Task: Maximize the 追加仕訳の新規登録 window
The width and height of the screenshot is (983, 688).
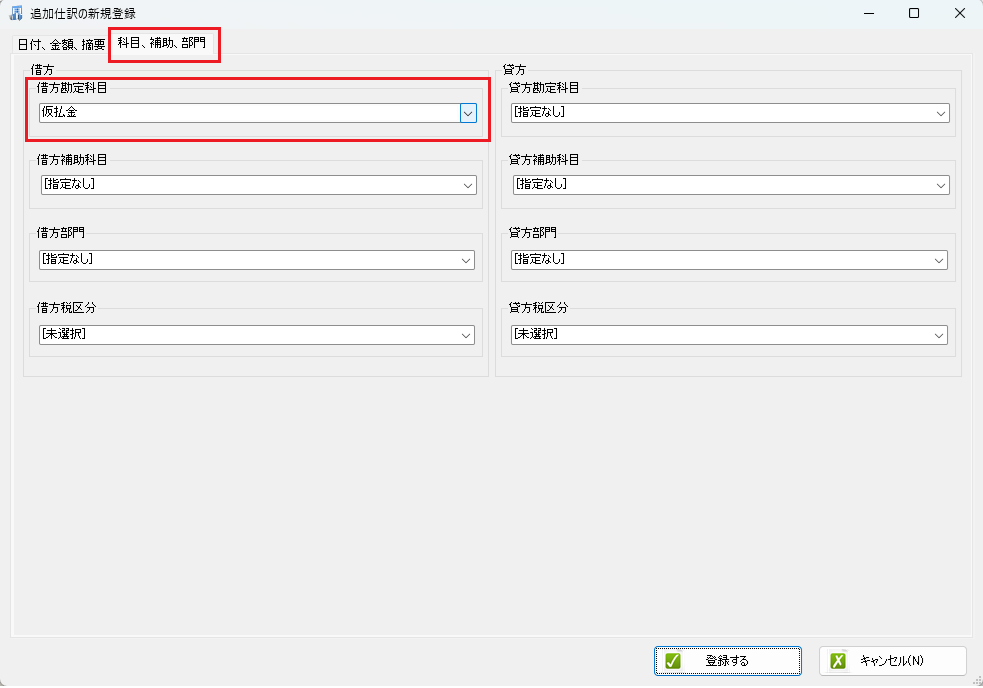Action: (914, 13)
